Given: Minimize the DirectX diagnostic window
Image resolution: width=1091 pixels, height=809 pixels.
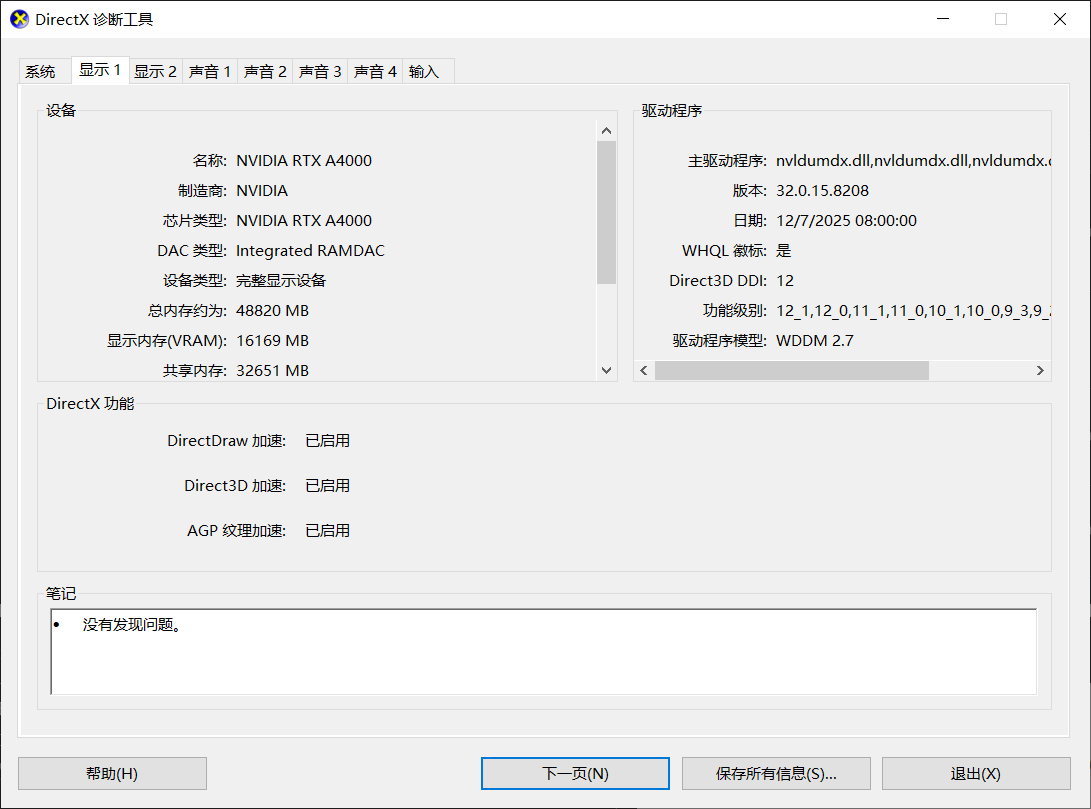Looking at the screenshot, I should (942, 19).
